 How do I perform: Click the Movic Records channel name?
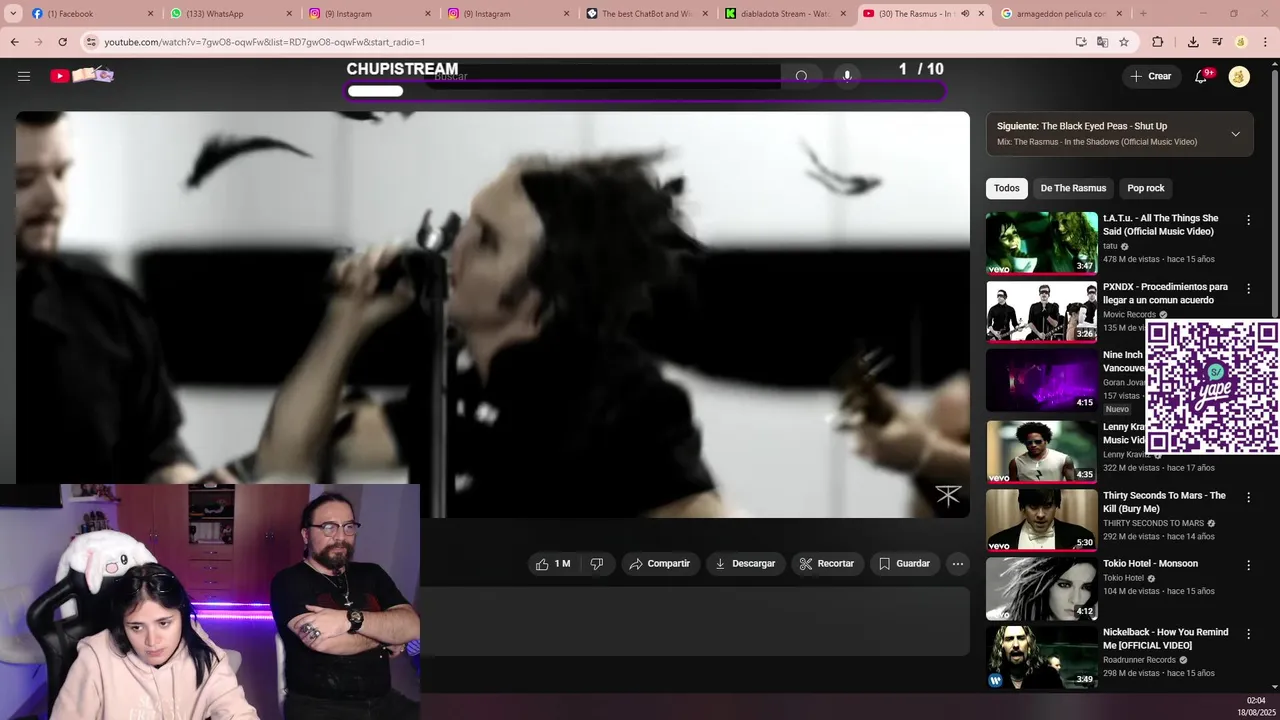[1129, 315]
